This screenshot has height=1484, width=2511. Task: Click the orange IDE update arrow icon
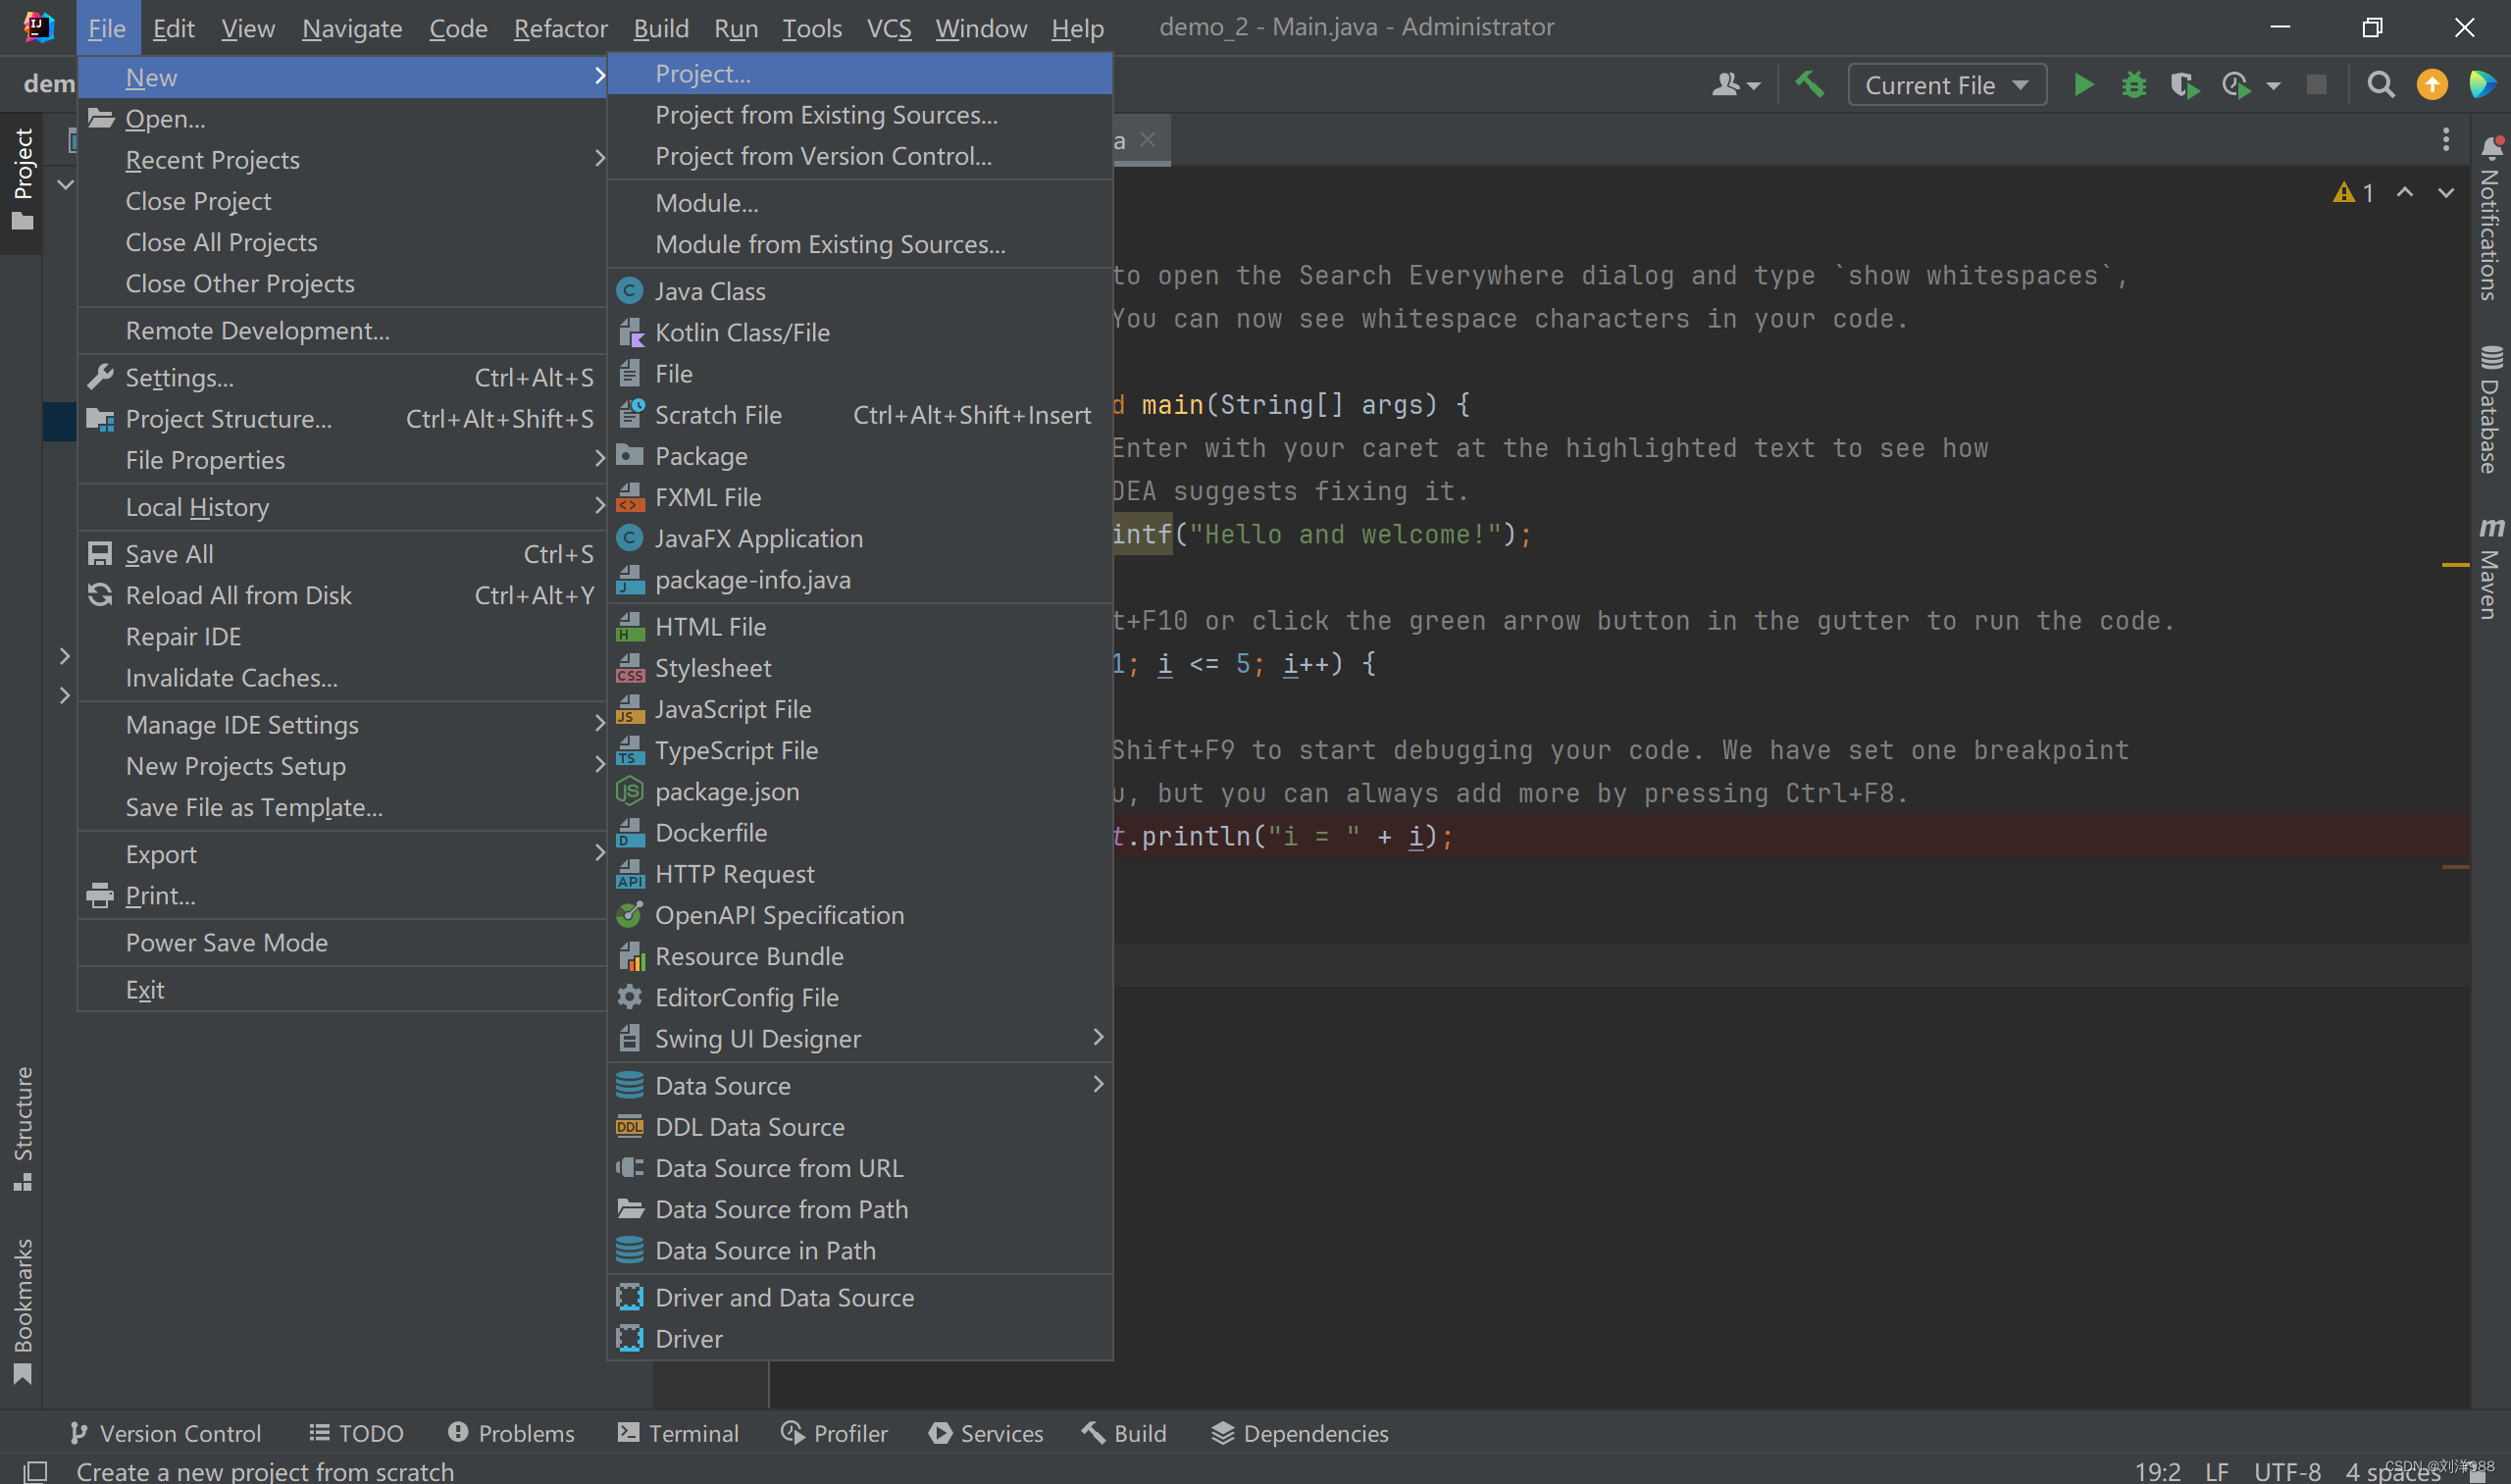pyautogui.click(x=2432, y=85)
